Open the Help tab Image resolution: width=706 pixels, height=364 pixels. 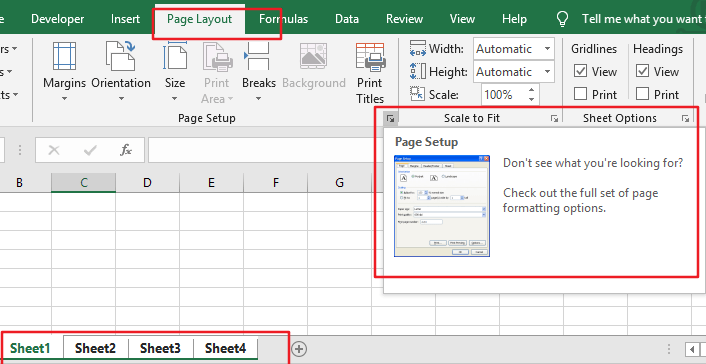click(514, 19)
